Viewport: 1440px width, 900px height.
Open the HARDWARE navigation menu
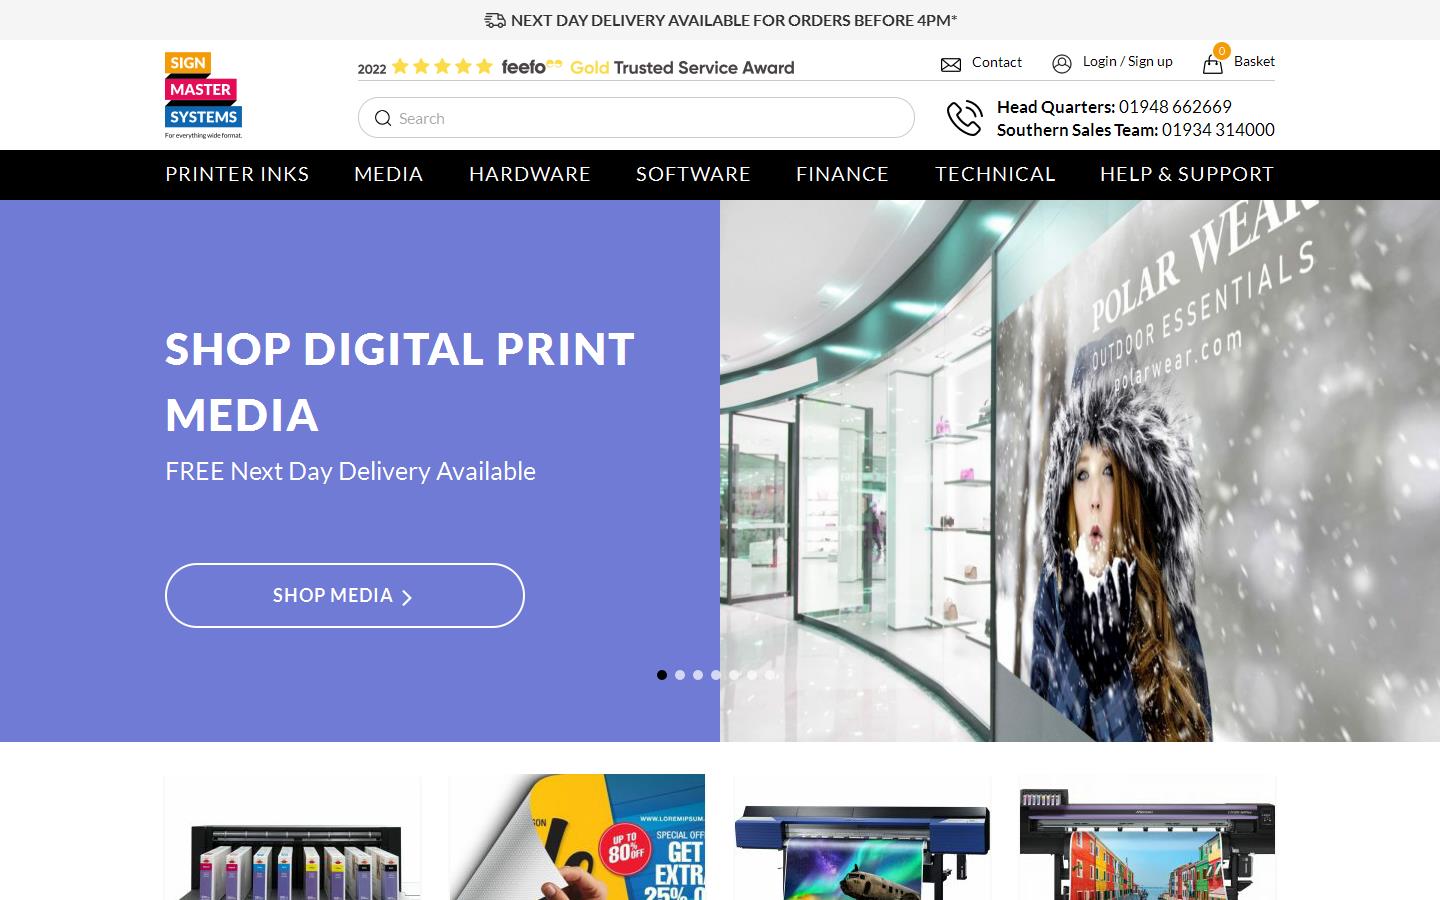point(530,175)
